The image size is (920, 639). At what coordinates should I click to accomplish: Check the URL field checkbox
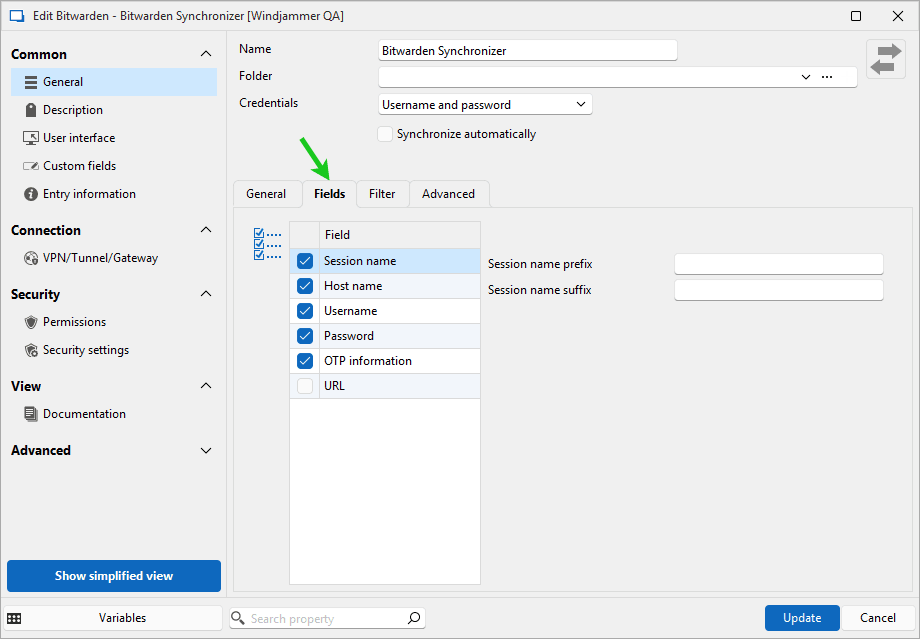(305, 386)
